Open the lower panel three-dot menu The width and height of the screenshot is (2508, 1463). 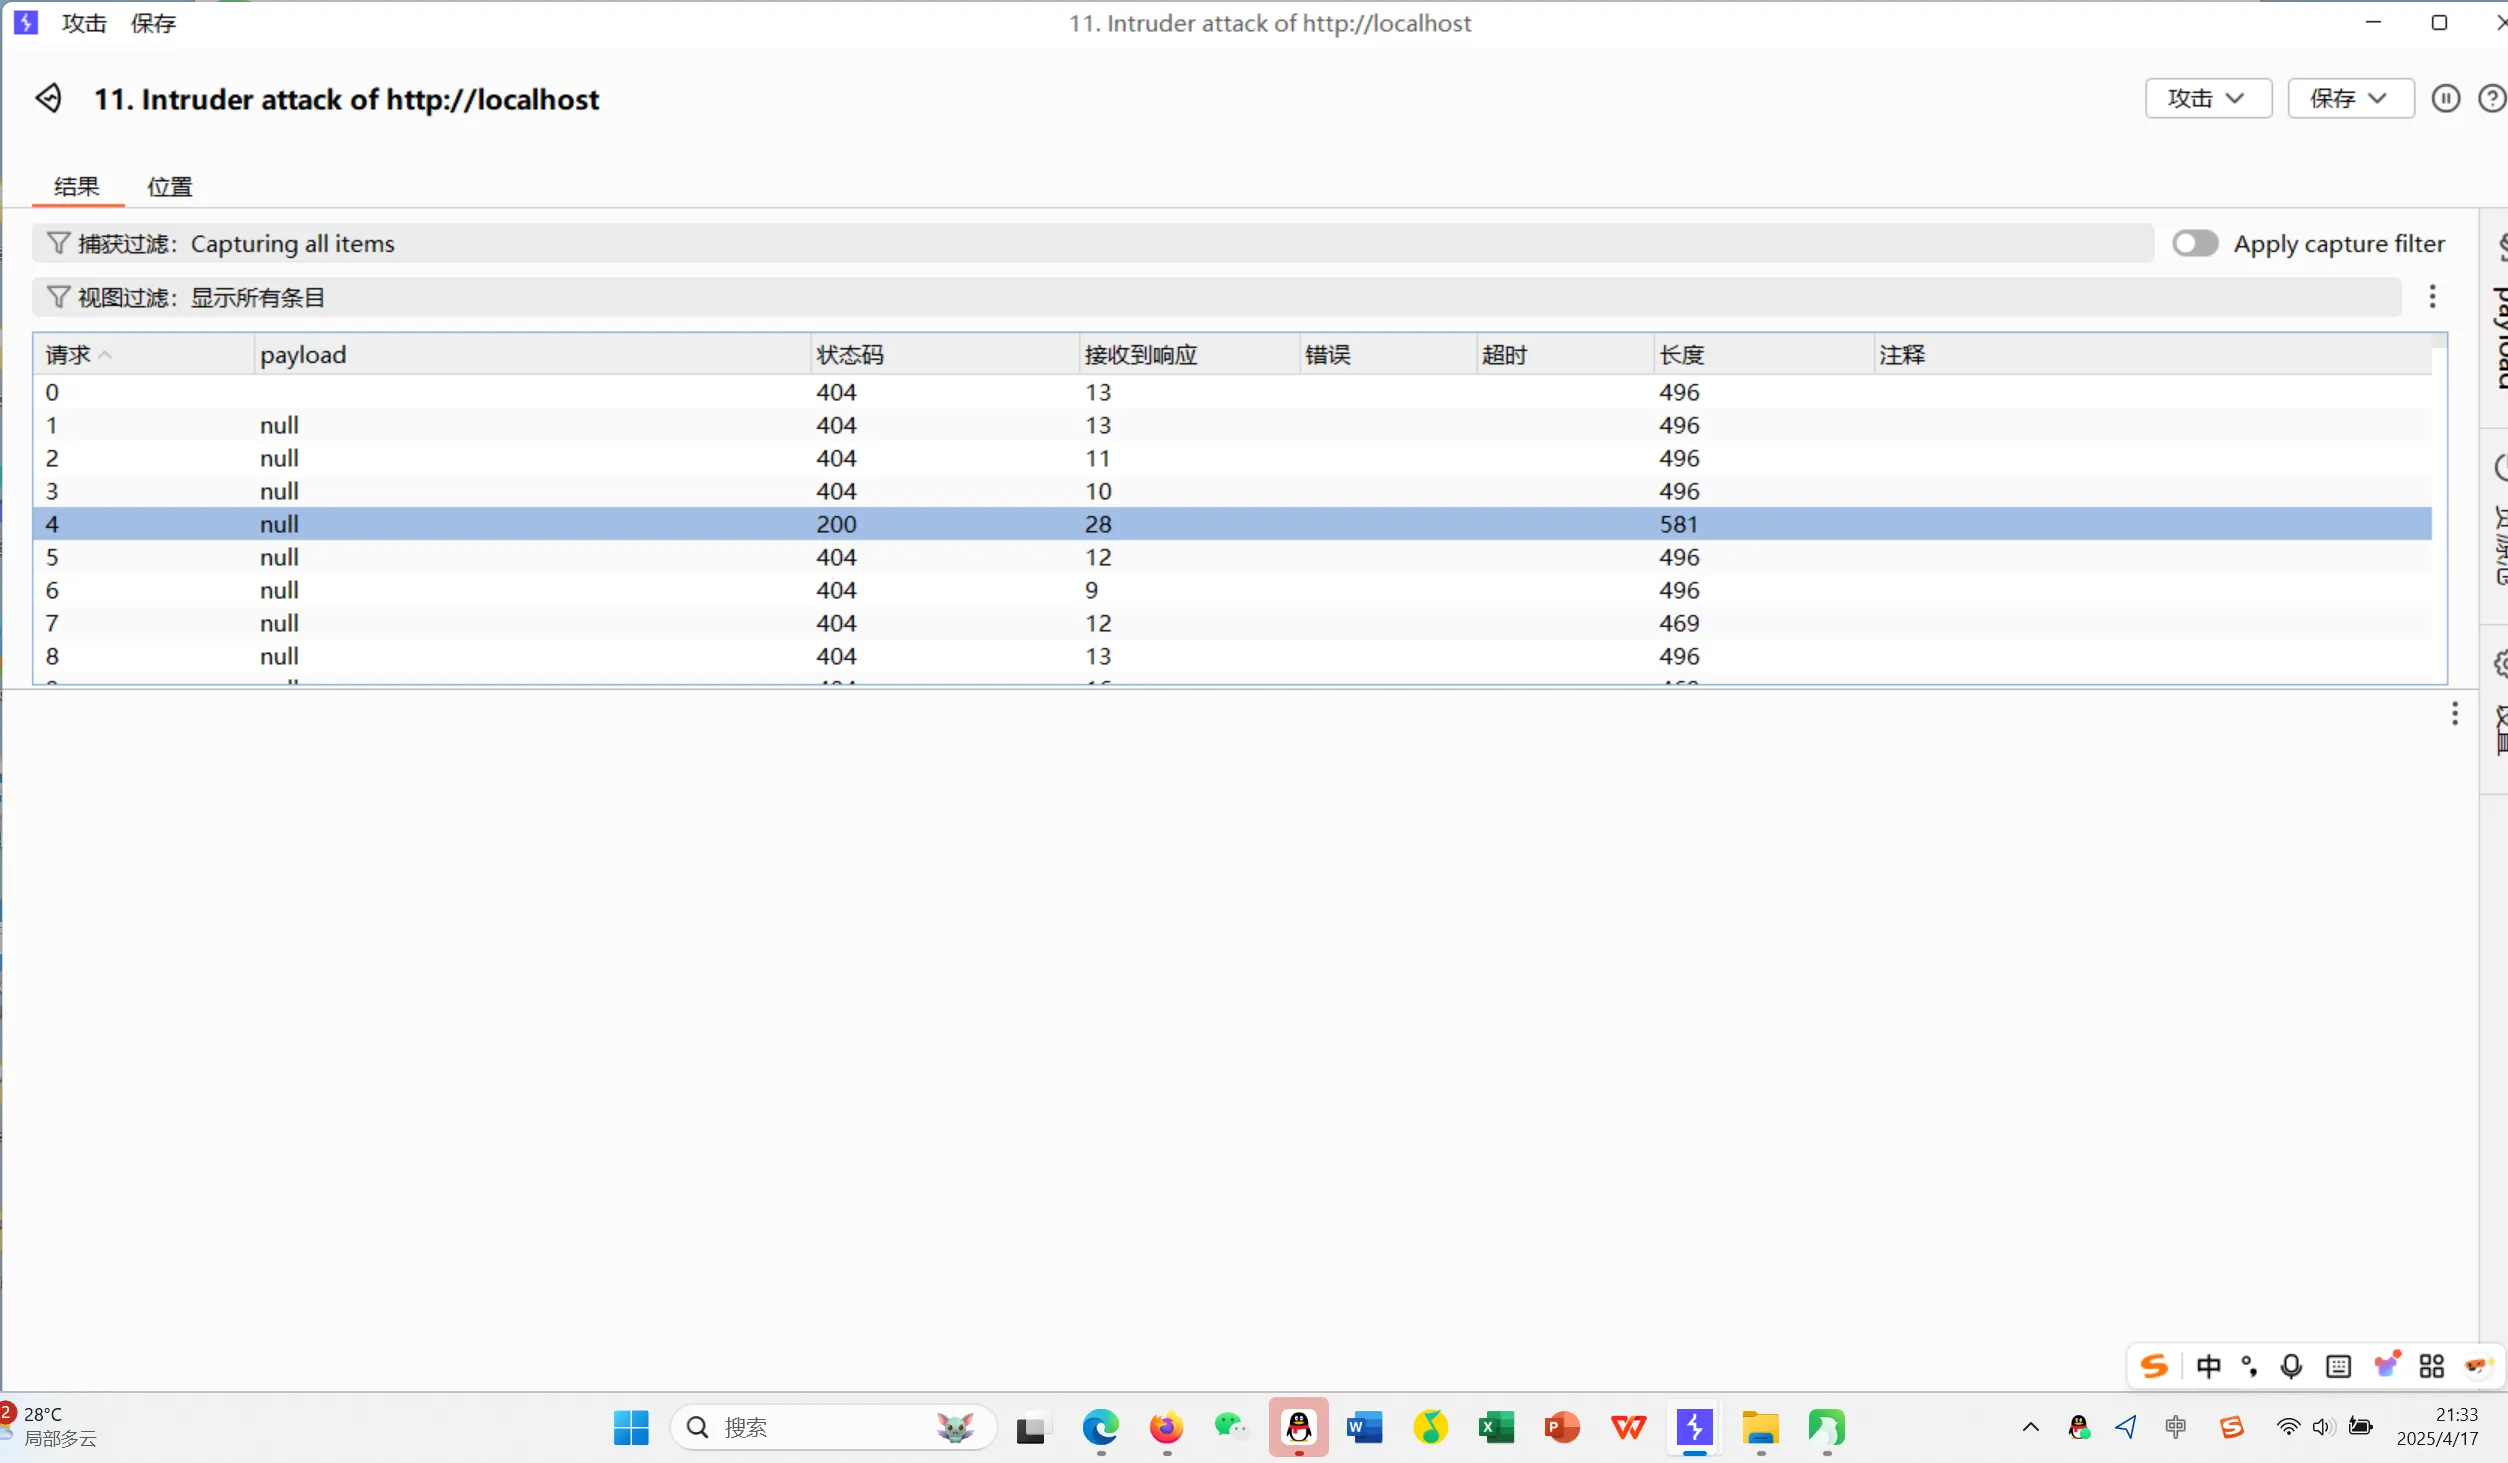click(2454, 713)
